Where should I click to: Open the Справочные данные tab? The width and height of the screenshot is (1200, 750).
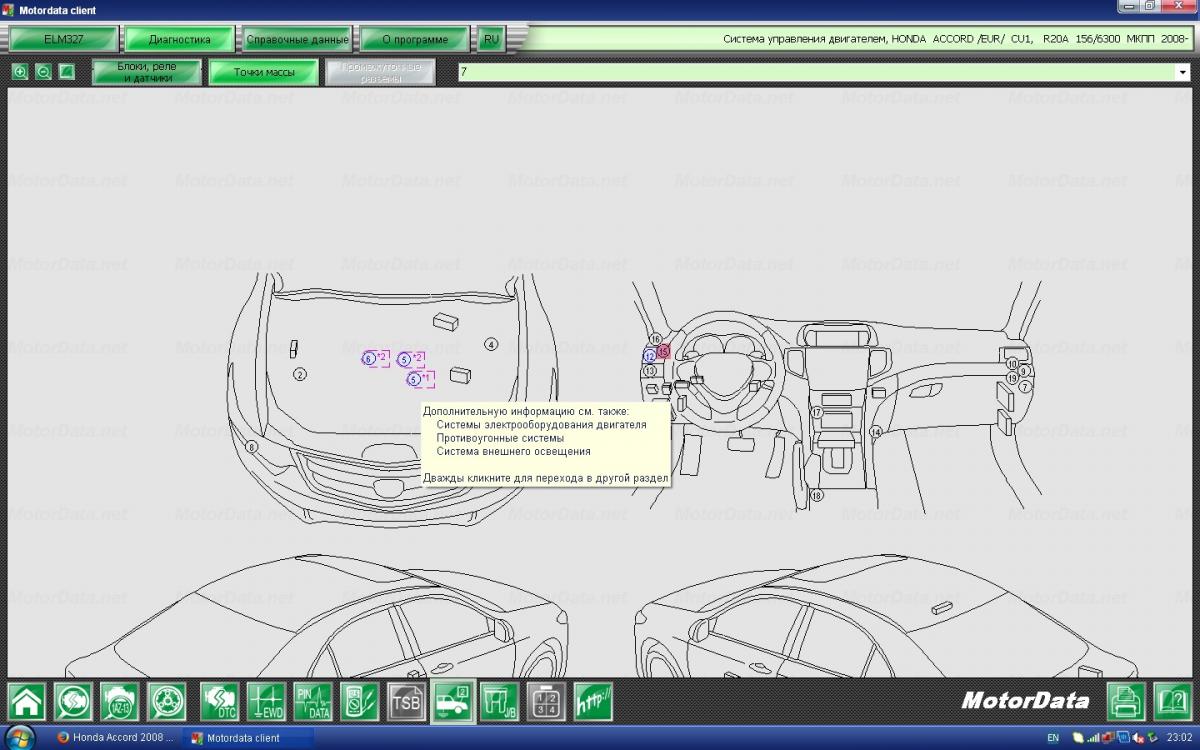coord(297,40)
